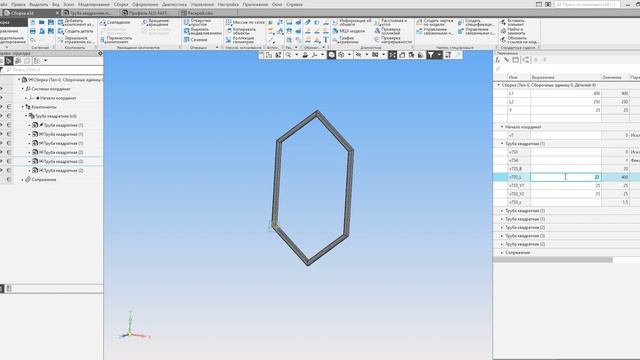Collapse Труба квадратная (x6) group in tree

coord(27,116)
